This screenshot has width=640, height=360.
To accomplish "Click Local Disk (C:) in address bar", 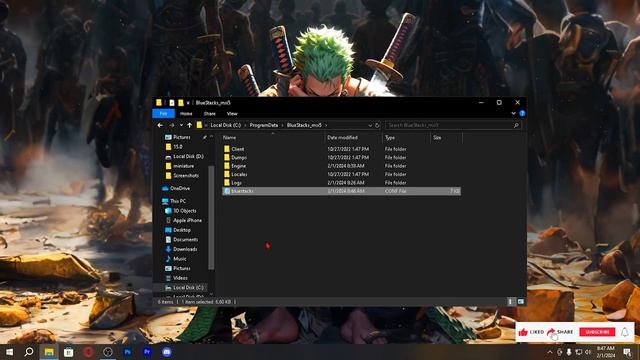I will [226, 125].
